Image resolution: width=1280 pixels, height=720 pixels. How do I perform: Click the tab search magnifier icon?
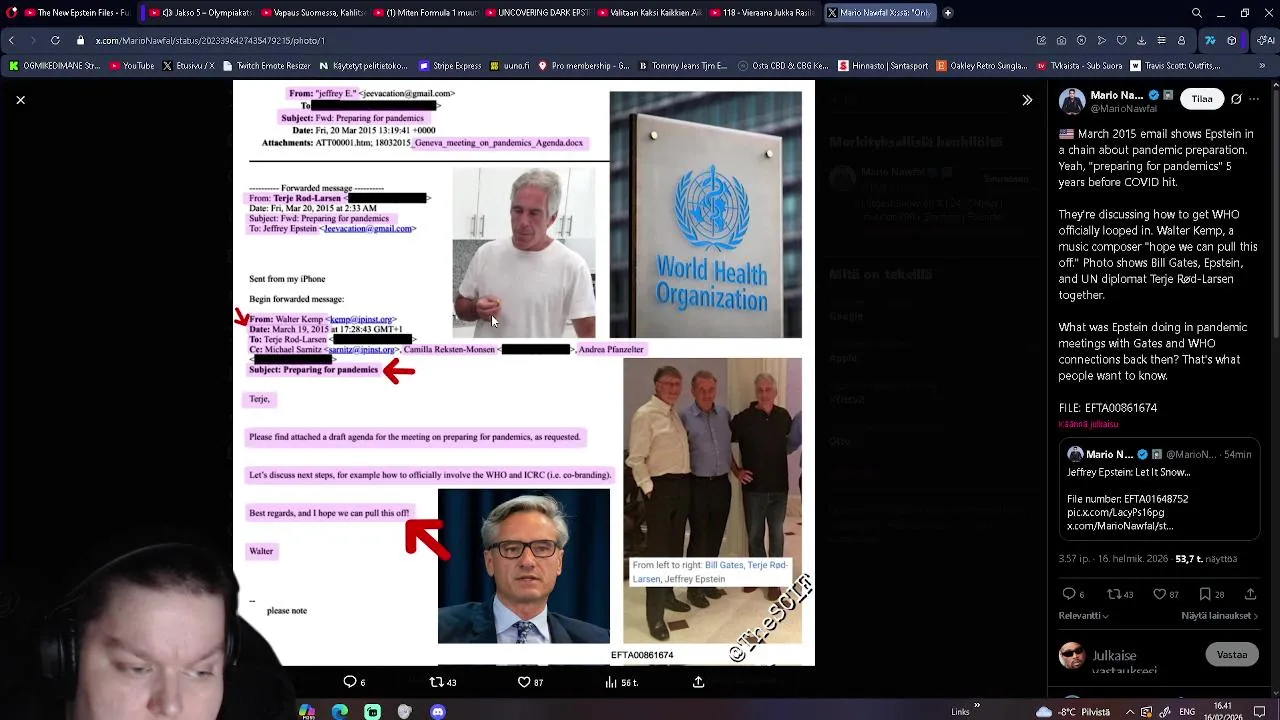coord(1197,13)
